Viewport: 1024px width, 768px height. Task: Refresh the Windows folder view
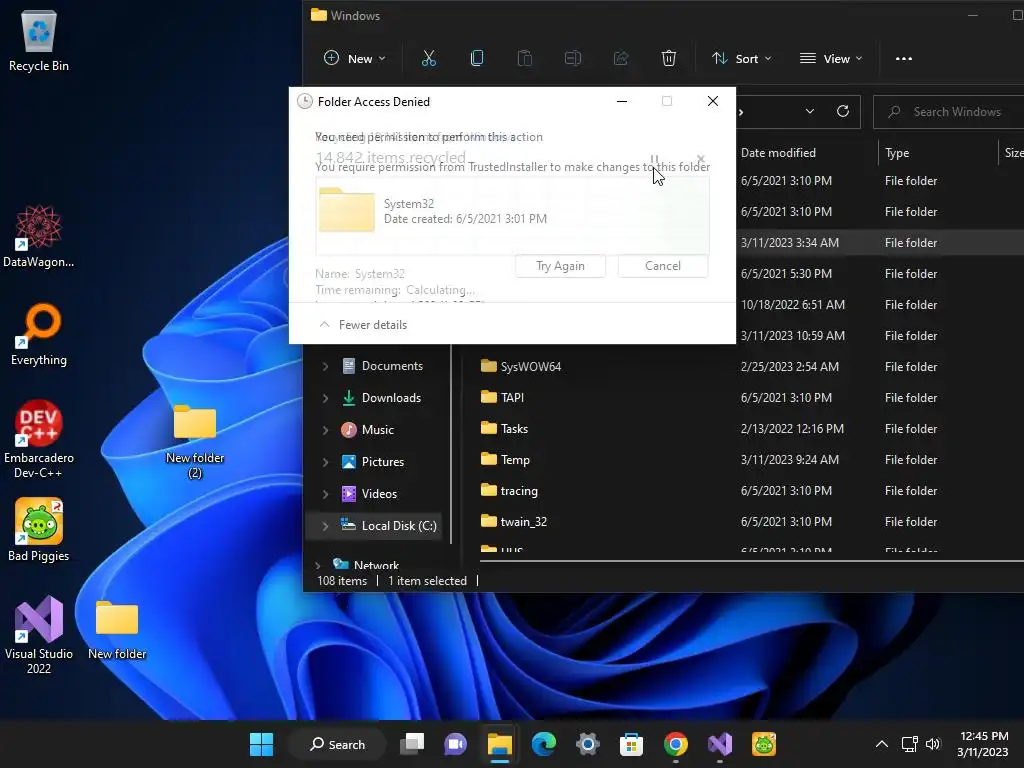(x=843, y=112)
